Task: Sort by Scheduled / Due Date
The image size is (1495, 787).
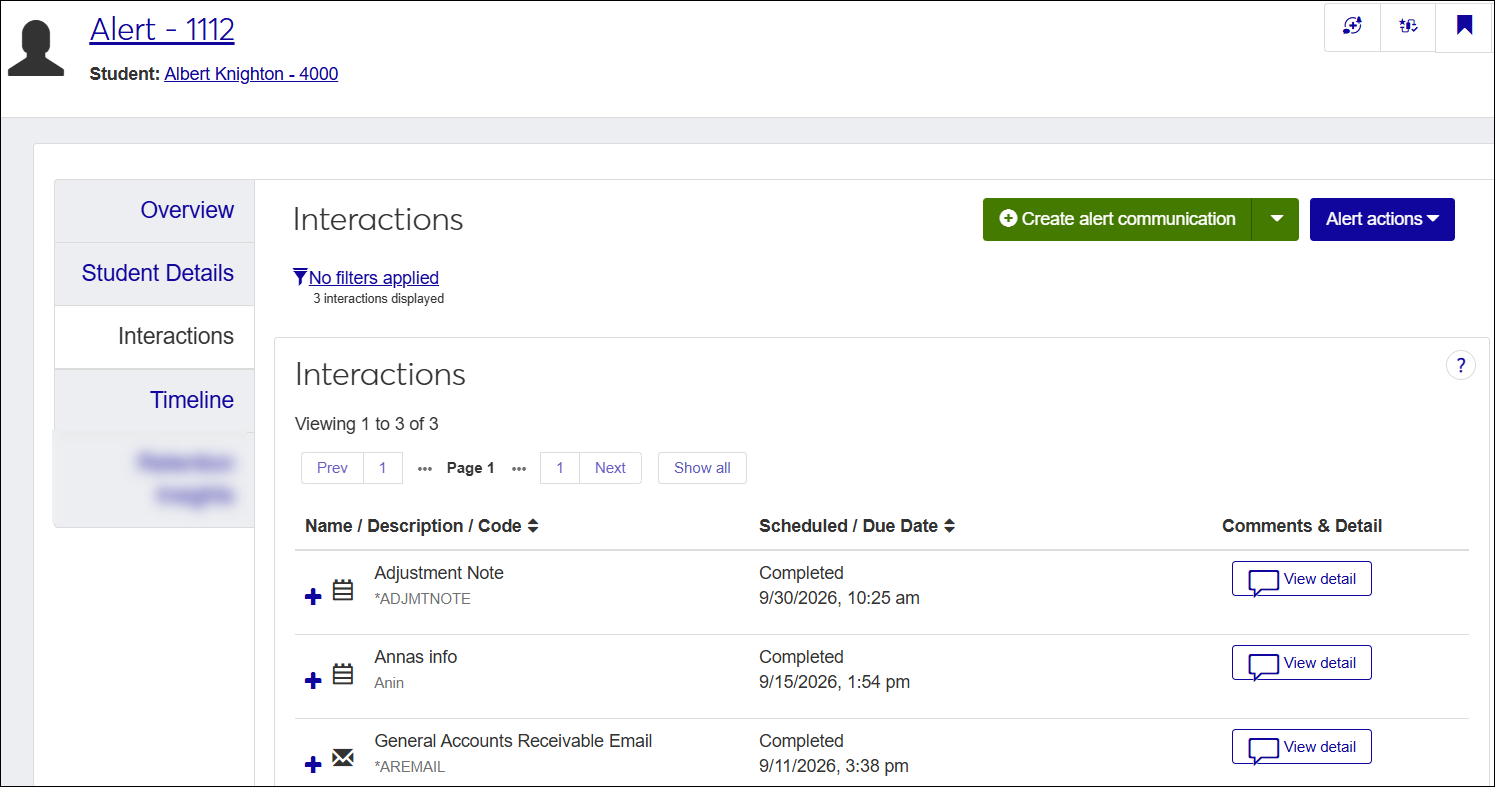Action: [x=857, y=526]
